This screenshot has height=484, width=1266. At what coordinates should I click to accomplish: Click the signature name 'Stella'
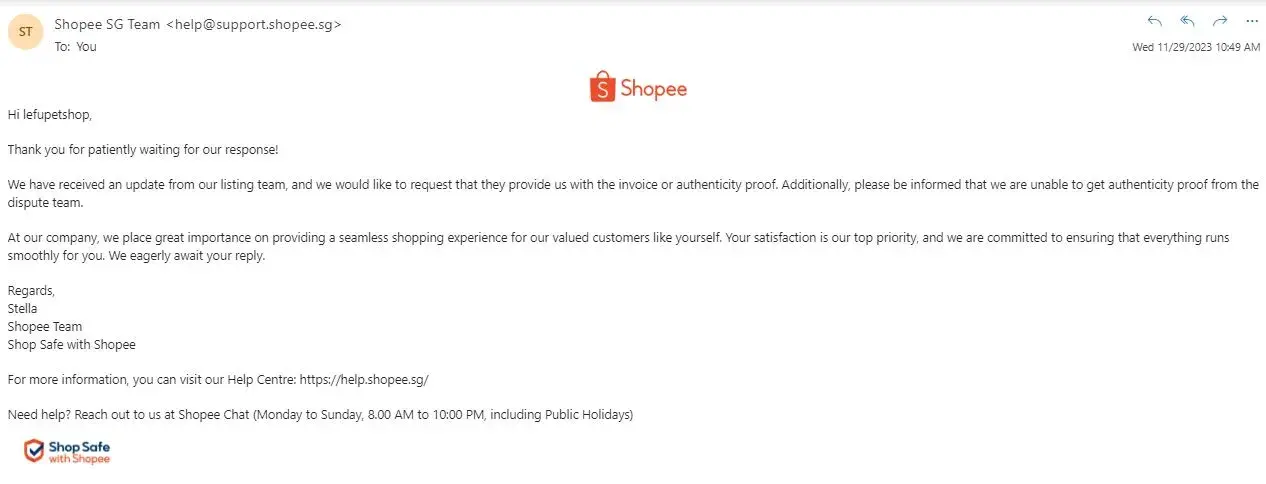tap(22, 308)
